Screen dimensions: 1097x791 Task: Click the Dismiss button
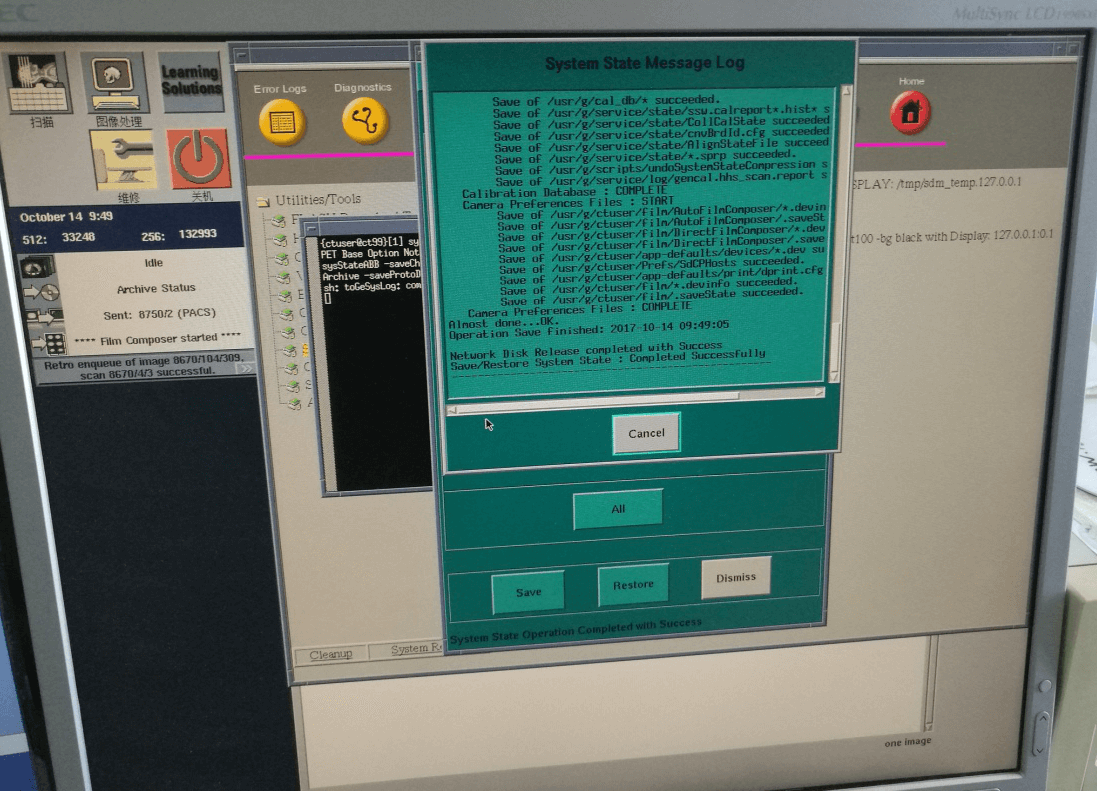736,577
